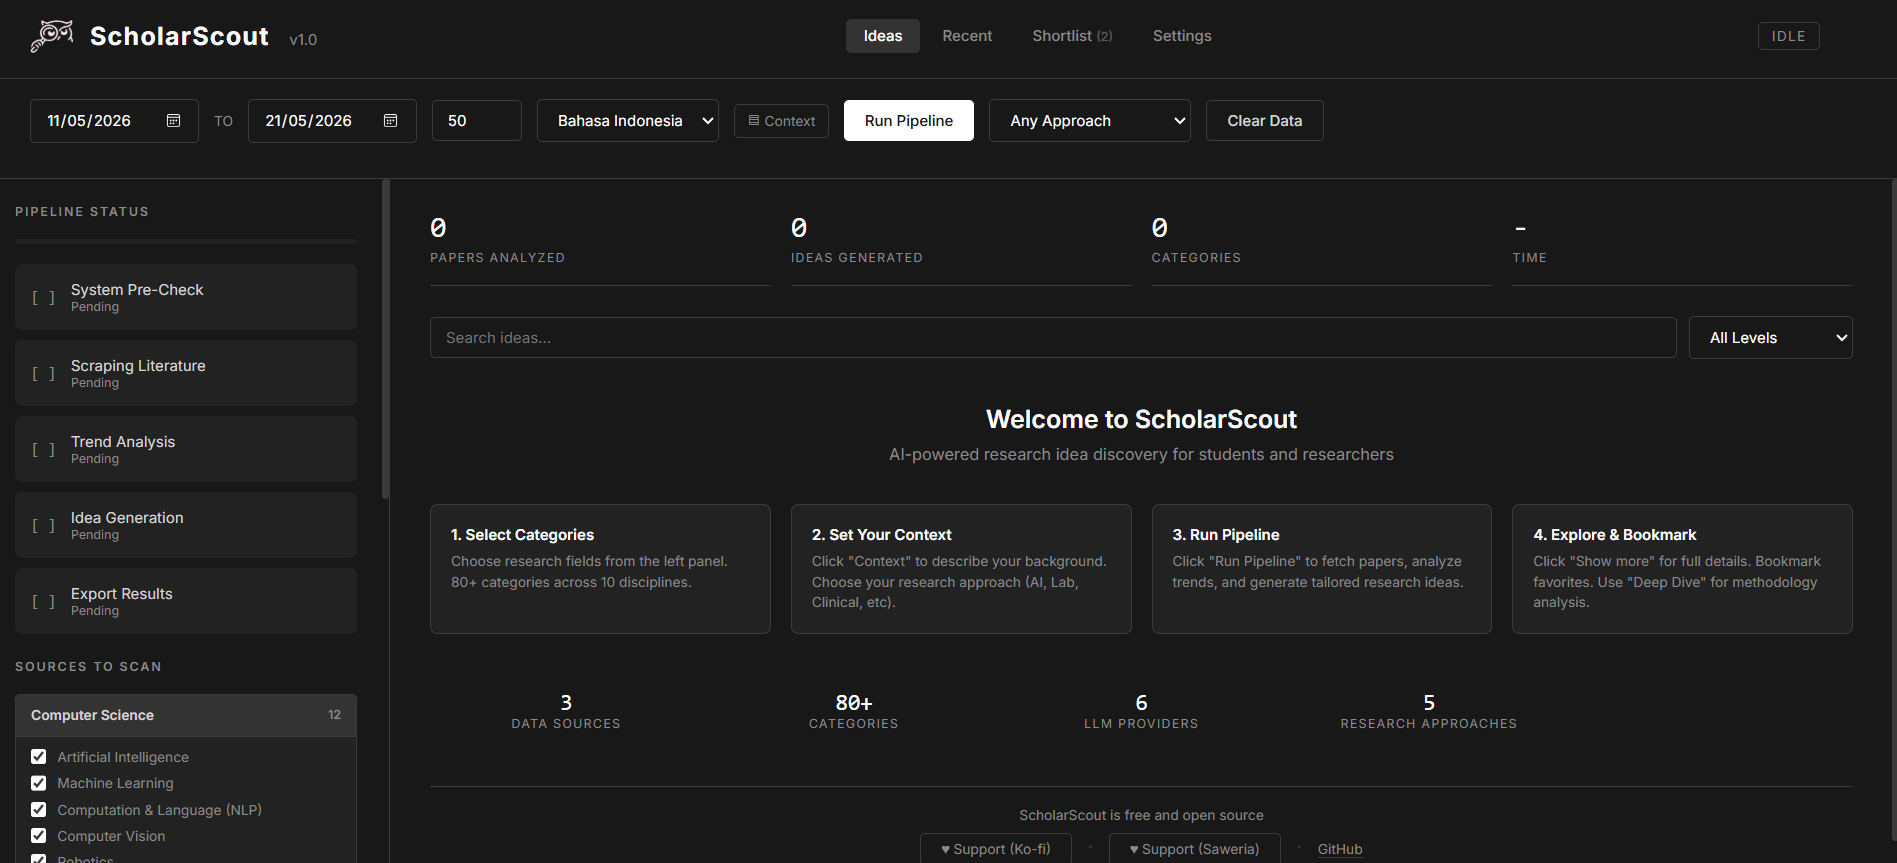This screenshot has height=863, width=1897.
Task: Click the v1.0 version label
Action: (303, 40)
